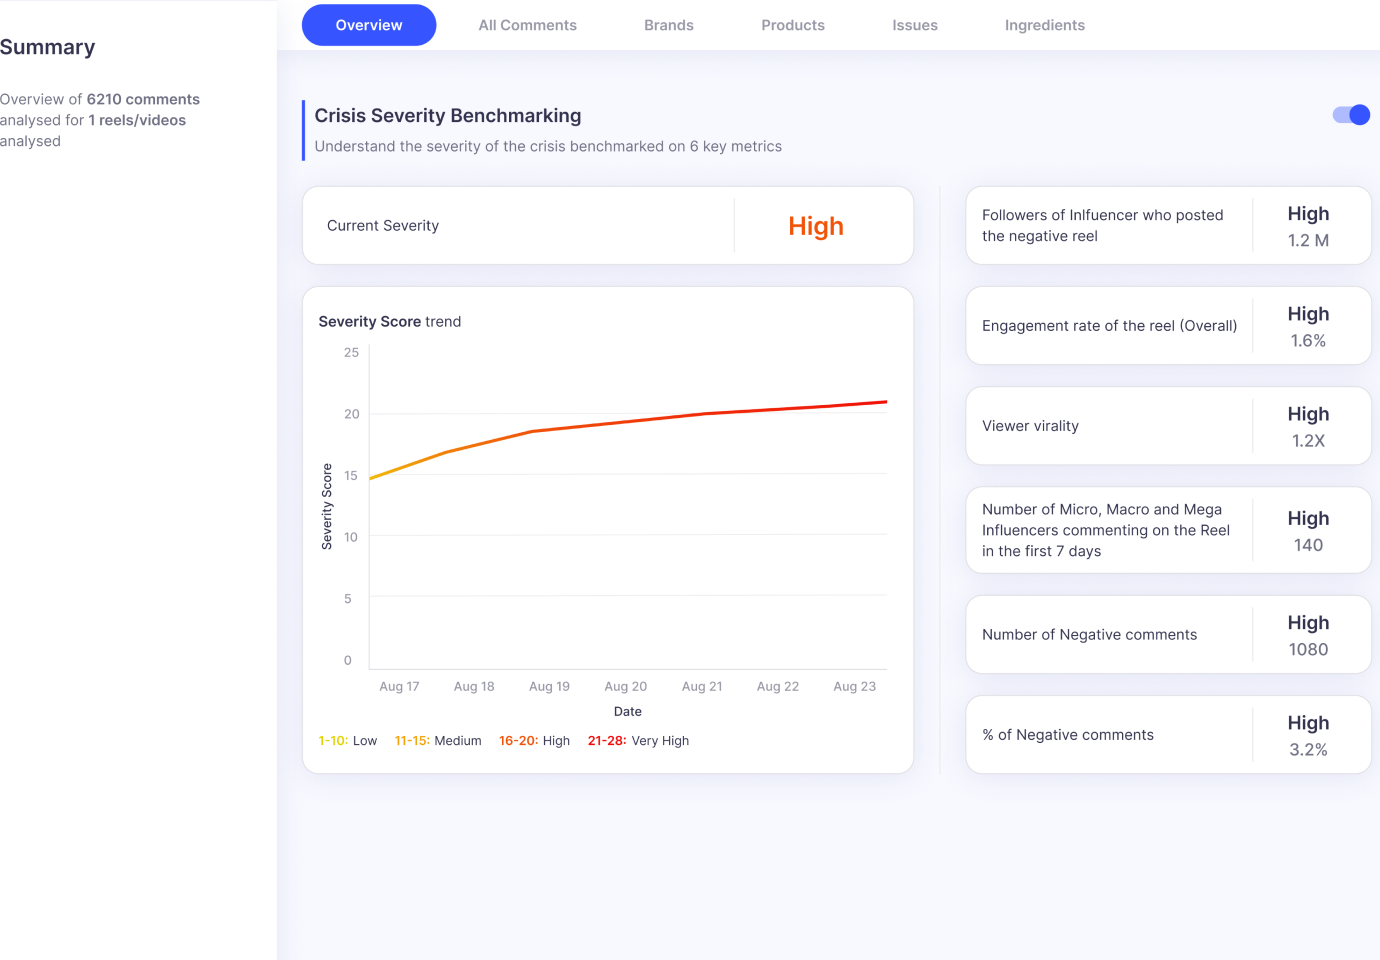
Task: Open the Issues tab
Action: point(915,25)
